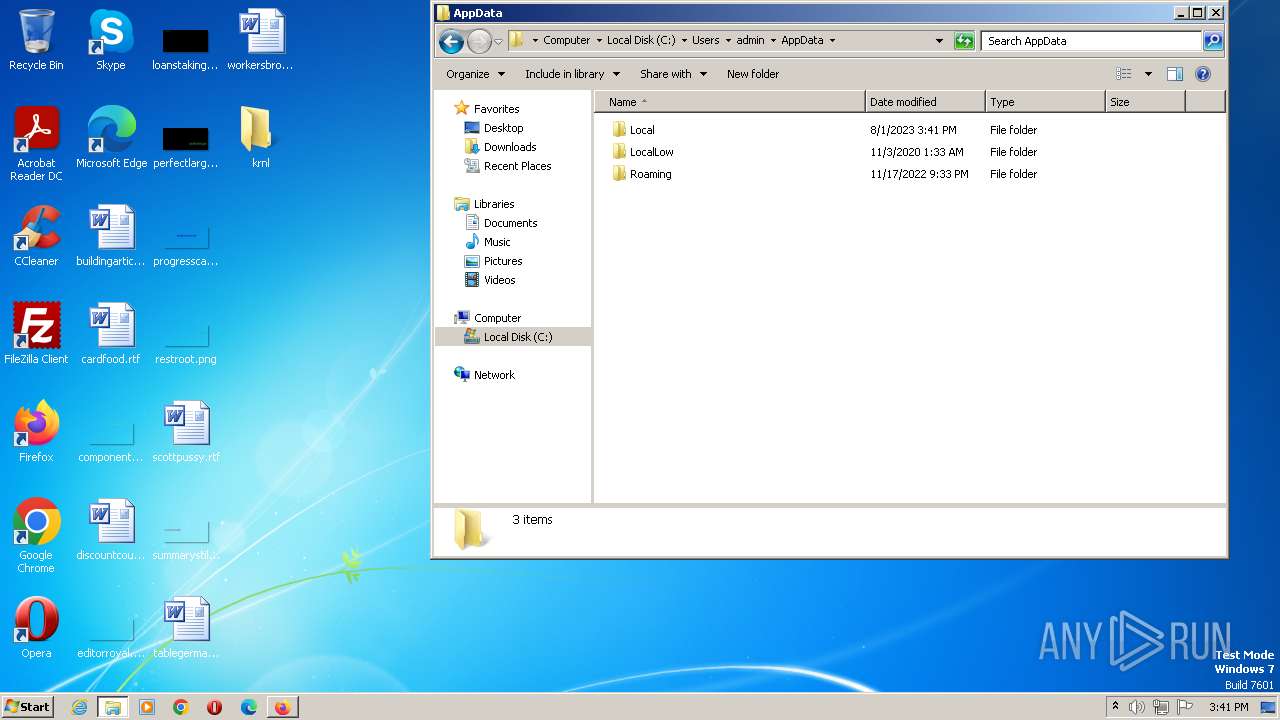Click the Forward navigation arrow in Explorer
Viewport: 1280px width, 720px height.
tap(479, 41)
